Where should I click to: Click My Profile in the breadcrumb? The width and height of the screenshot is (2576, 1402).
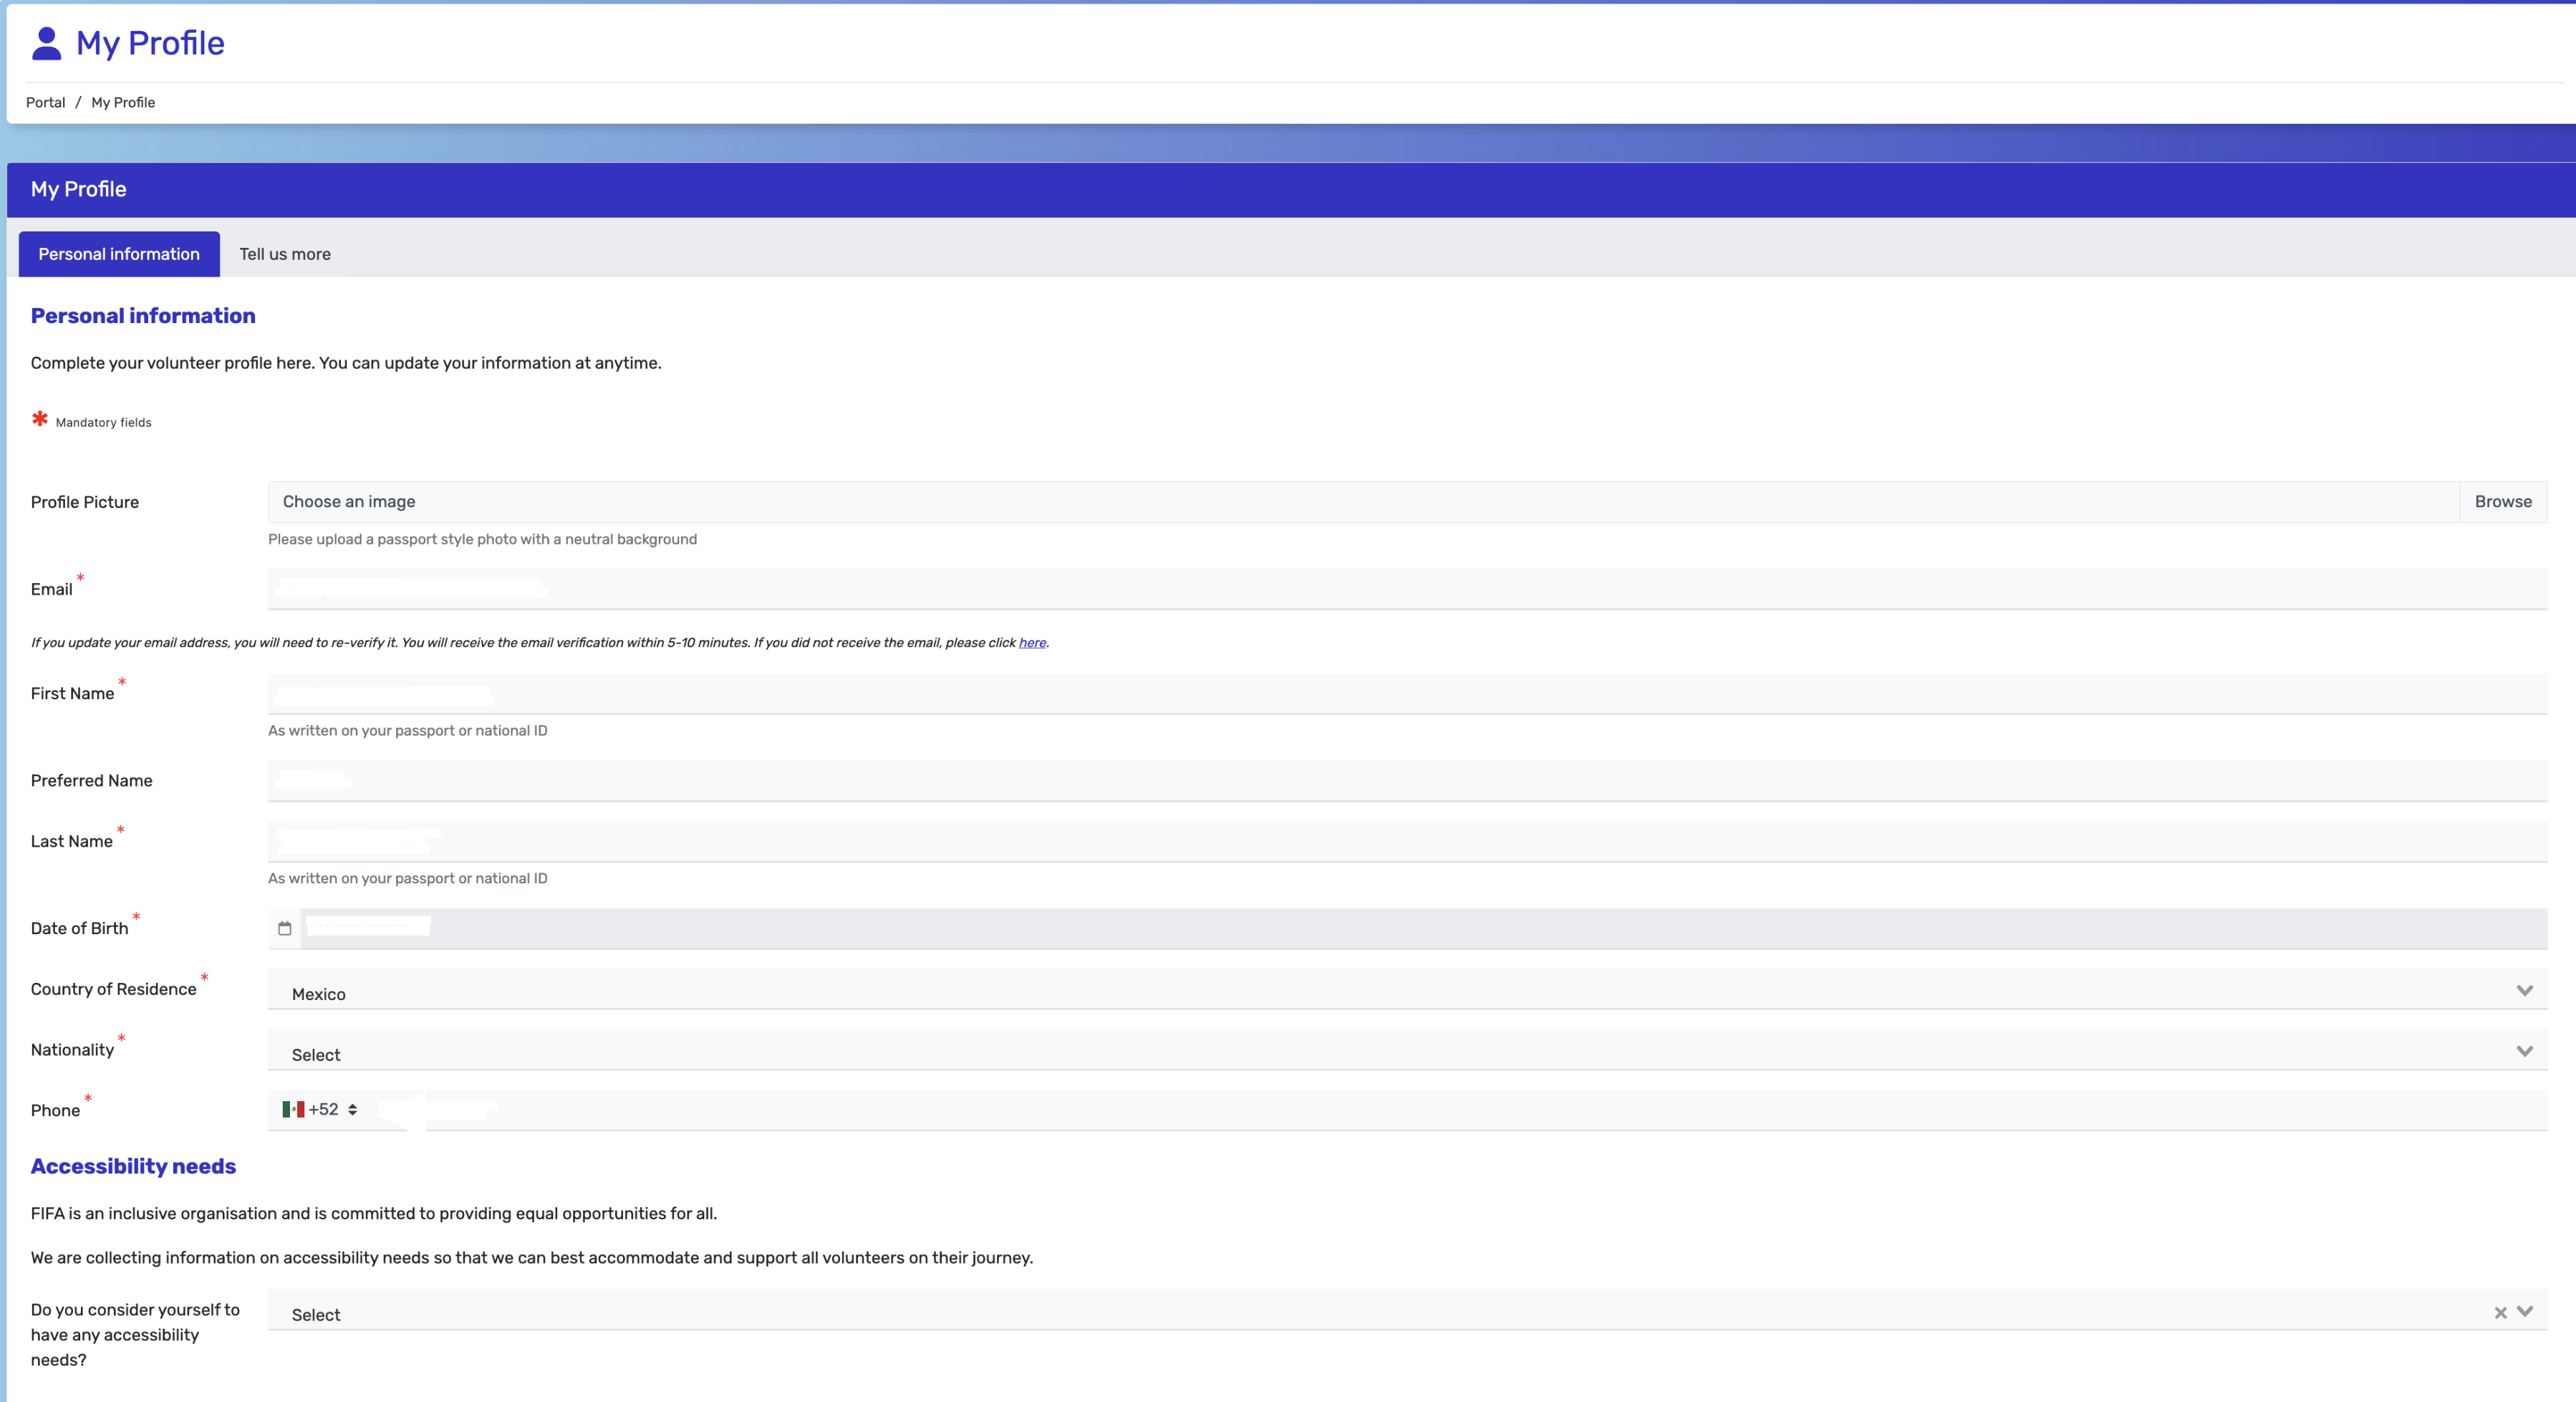coord(123,102)
